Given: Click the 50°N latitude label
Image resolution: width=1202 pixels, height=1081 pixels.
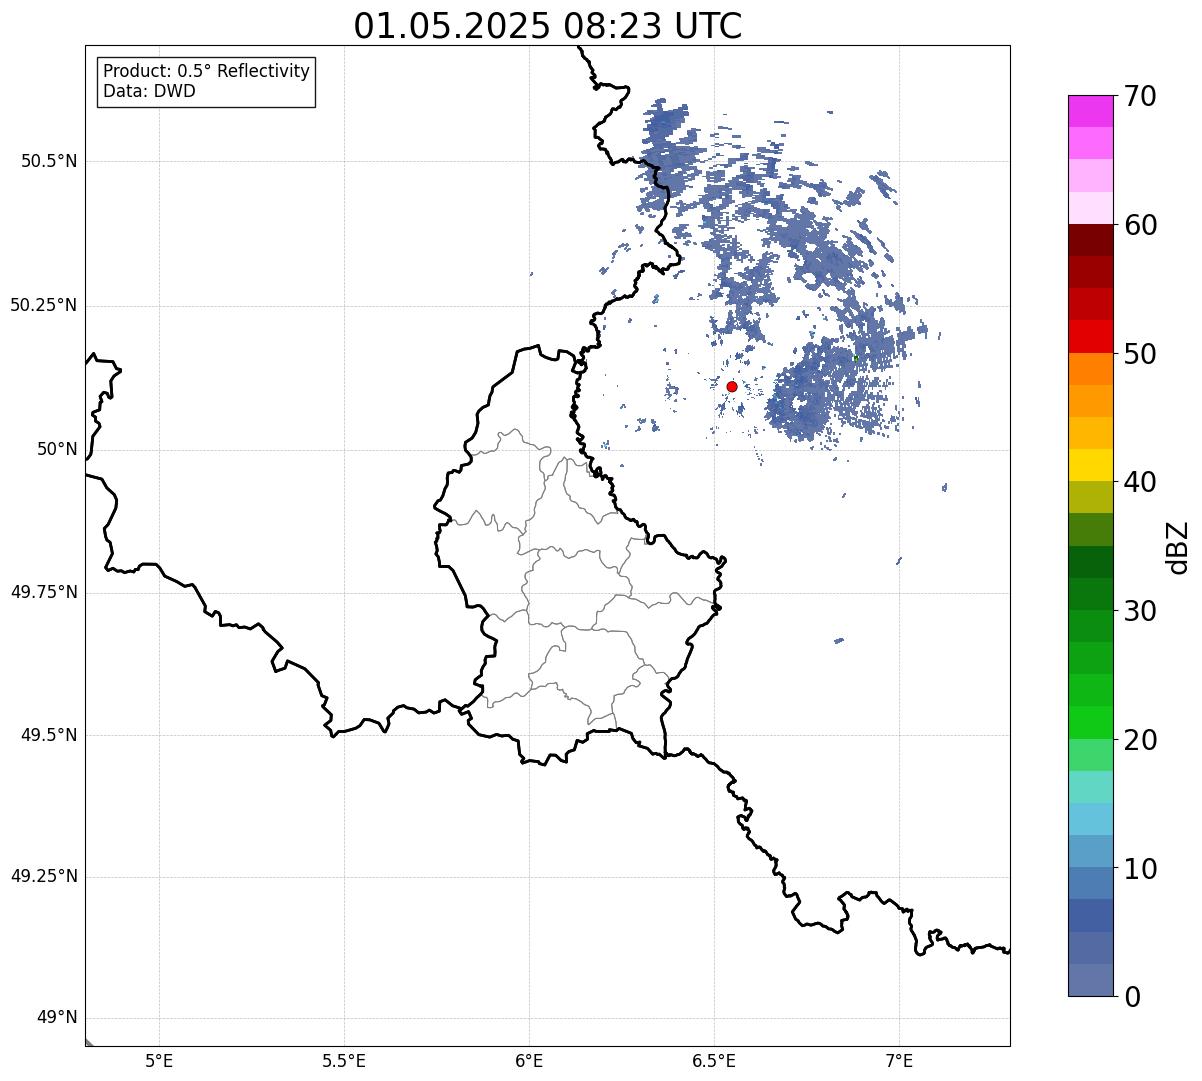Looking at the screenshot, I should 57,449.
